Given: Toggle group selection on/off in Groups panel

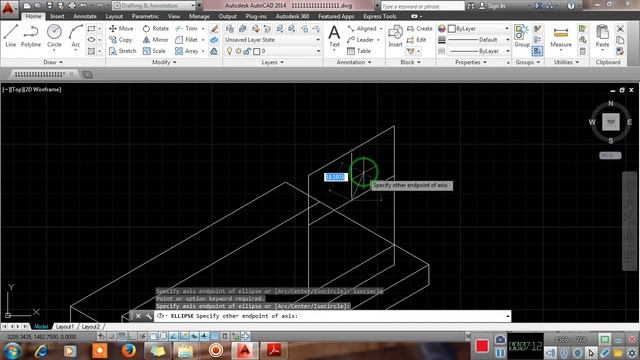Looking at the screenshot, I should tap(538, 51).
